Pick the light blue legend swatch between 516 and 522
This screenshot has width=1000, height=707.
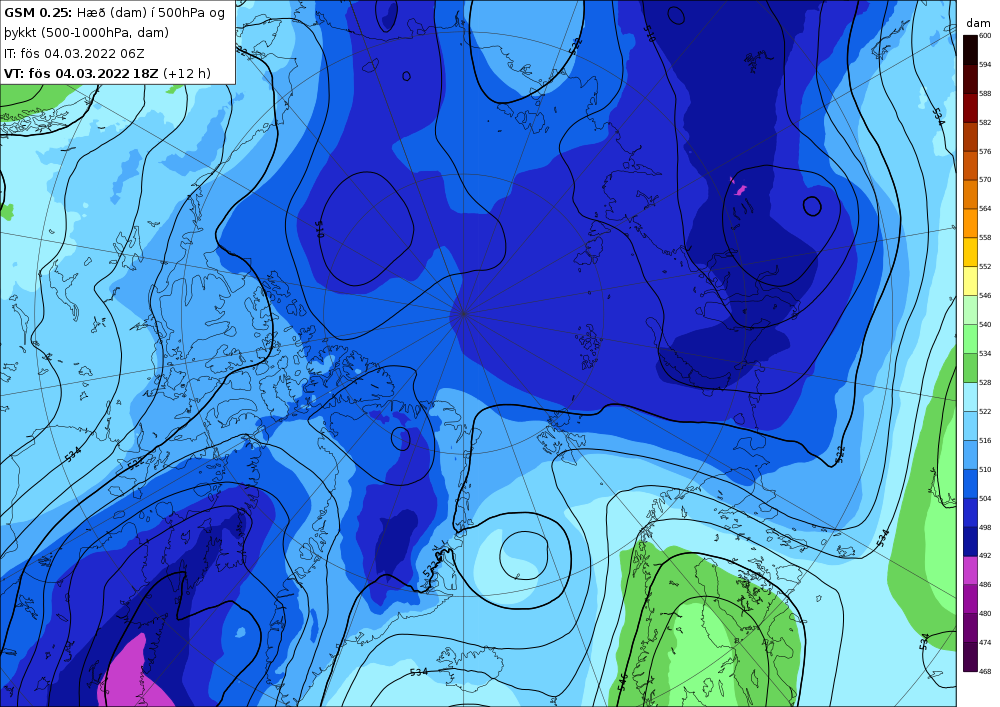coord(970,426)
